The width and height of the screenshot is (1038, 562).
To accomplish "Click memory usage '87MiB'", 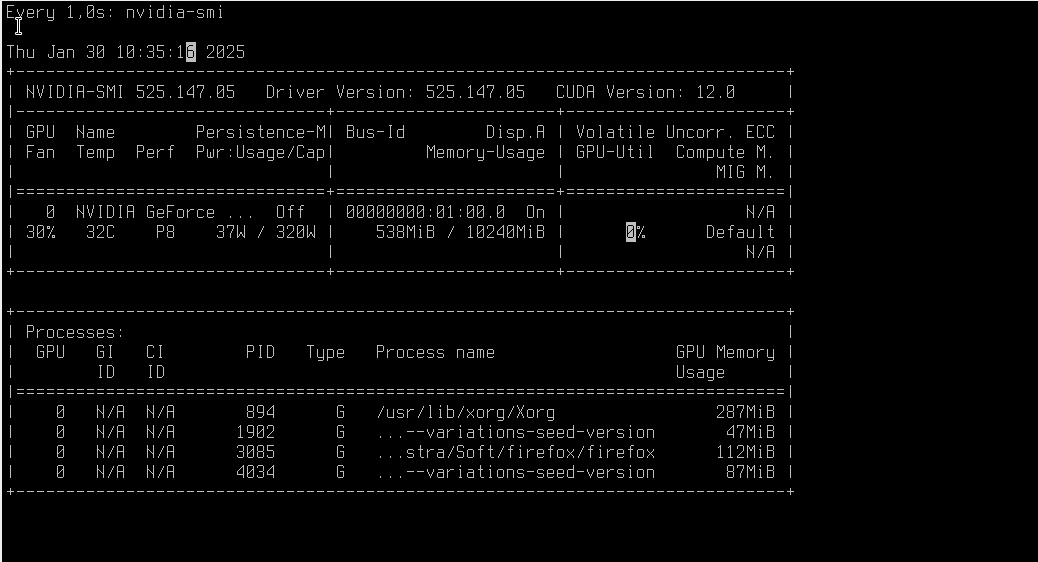I will tap(750, 472).
